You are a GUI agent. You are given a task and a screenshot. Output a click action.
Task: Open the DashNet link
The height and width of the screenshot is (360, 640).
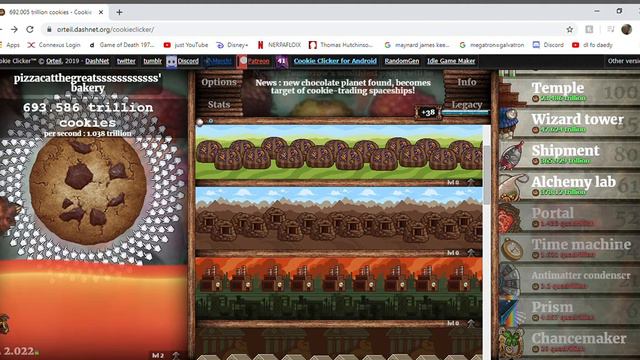coord(97,61)
